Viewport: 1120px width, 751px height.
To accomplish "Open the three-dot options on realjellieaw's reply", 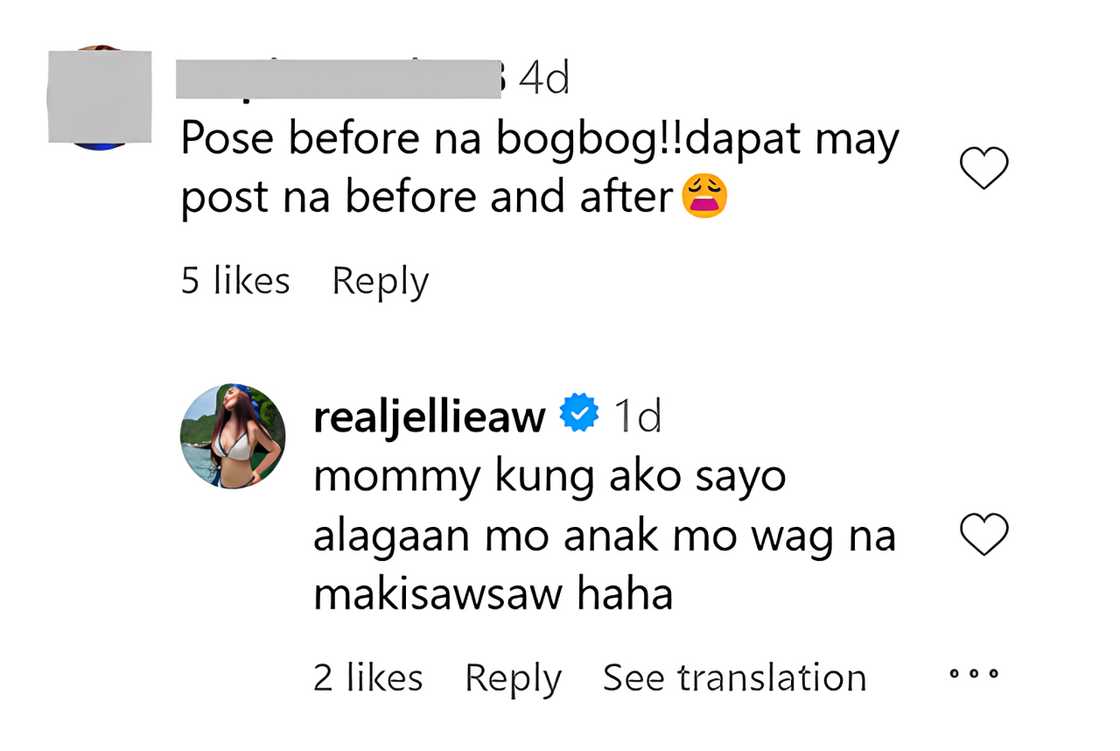I will [x=974, y=673].
